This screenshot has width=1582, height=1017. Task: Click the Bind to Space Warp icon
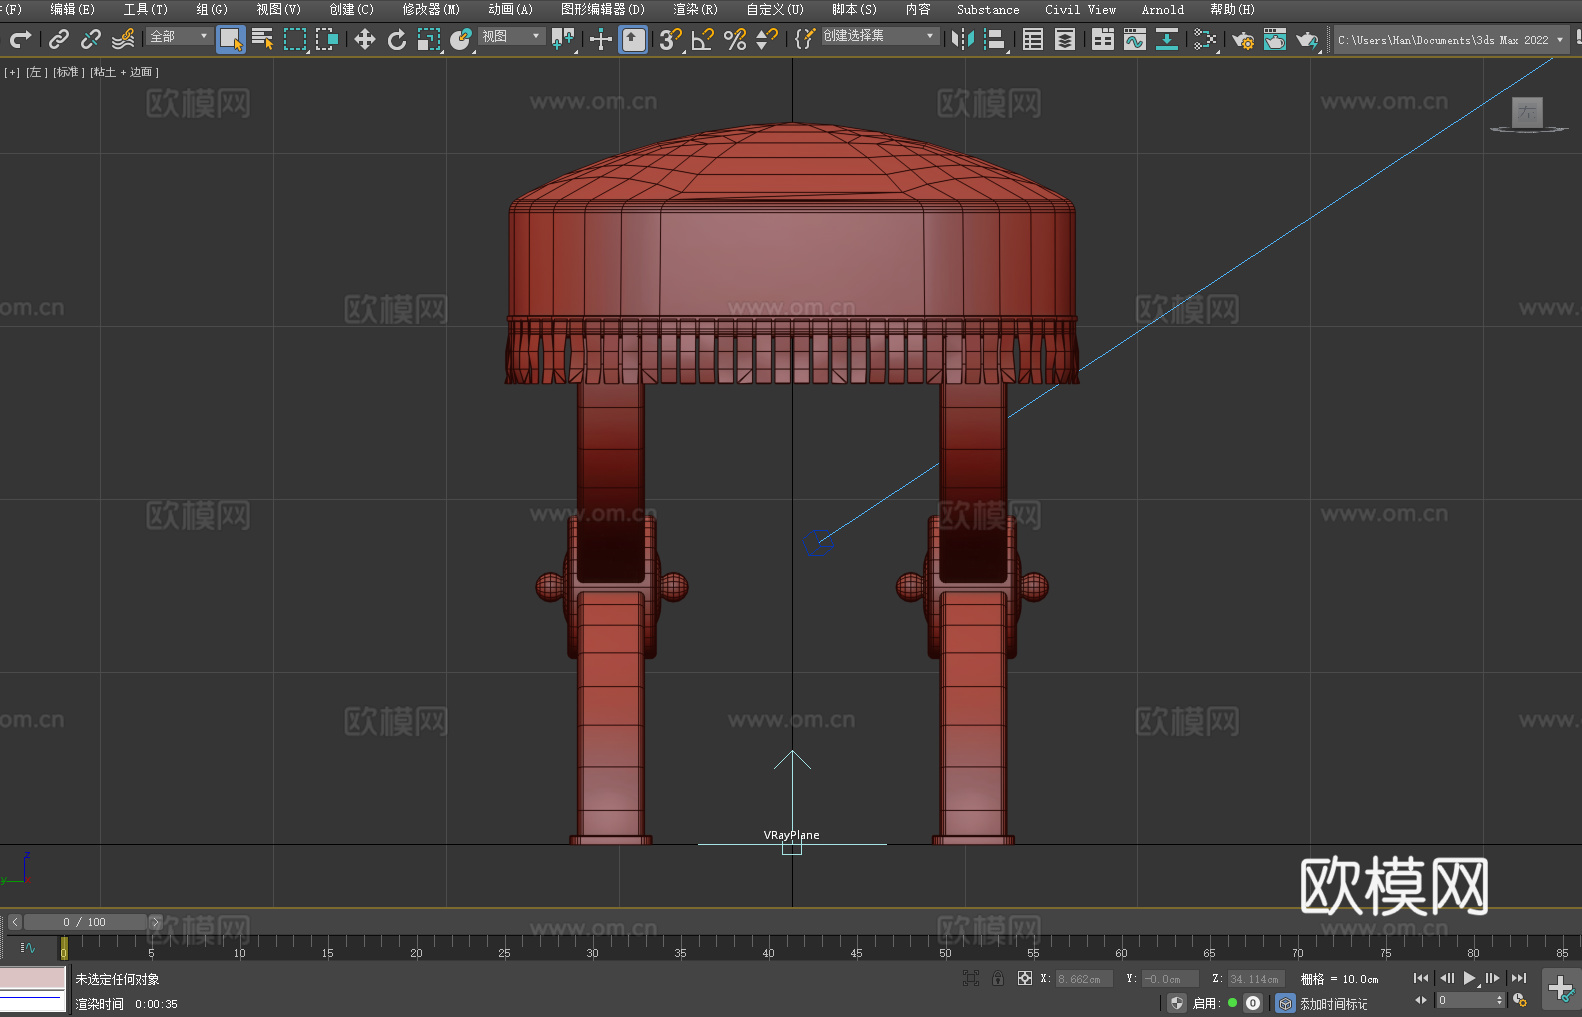point(123,39)
